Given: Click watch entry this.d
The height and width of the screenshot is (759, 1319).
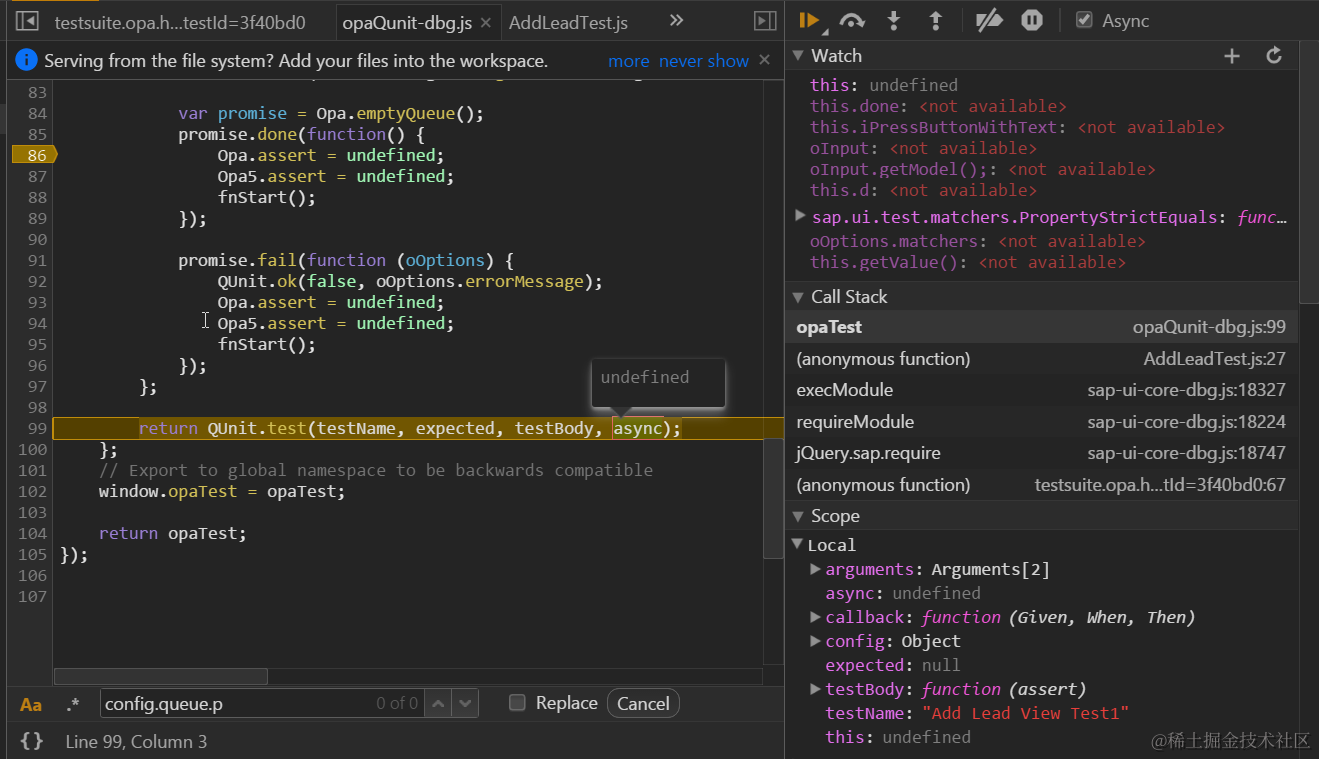Looking at the screenshot, I should tap(923, 190).
